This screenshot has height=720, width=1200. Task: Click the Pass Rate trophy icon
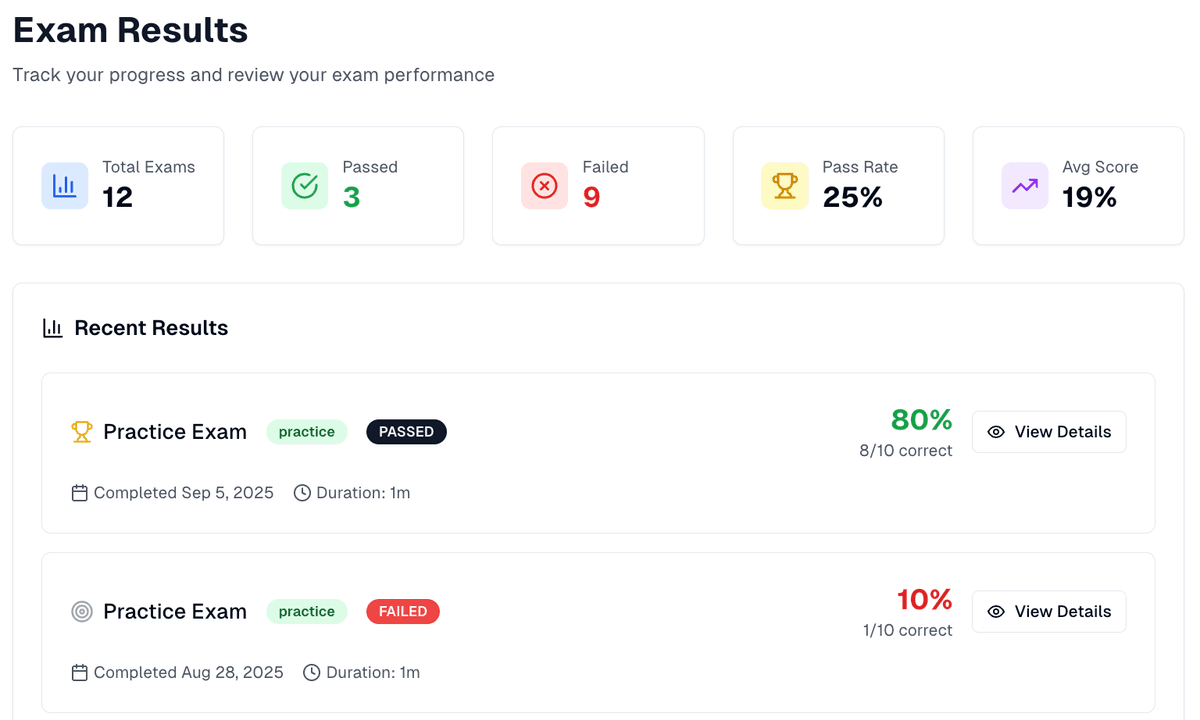coord(785,186)
